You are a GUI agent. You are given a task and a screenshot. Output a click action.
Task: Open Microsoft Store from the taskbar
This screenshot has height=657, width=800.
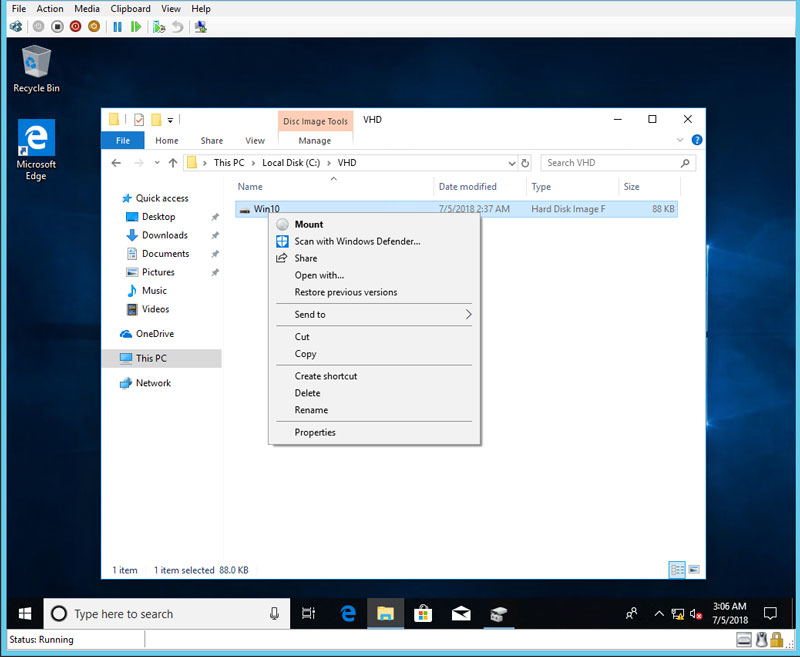click(x=422, y=613)
